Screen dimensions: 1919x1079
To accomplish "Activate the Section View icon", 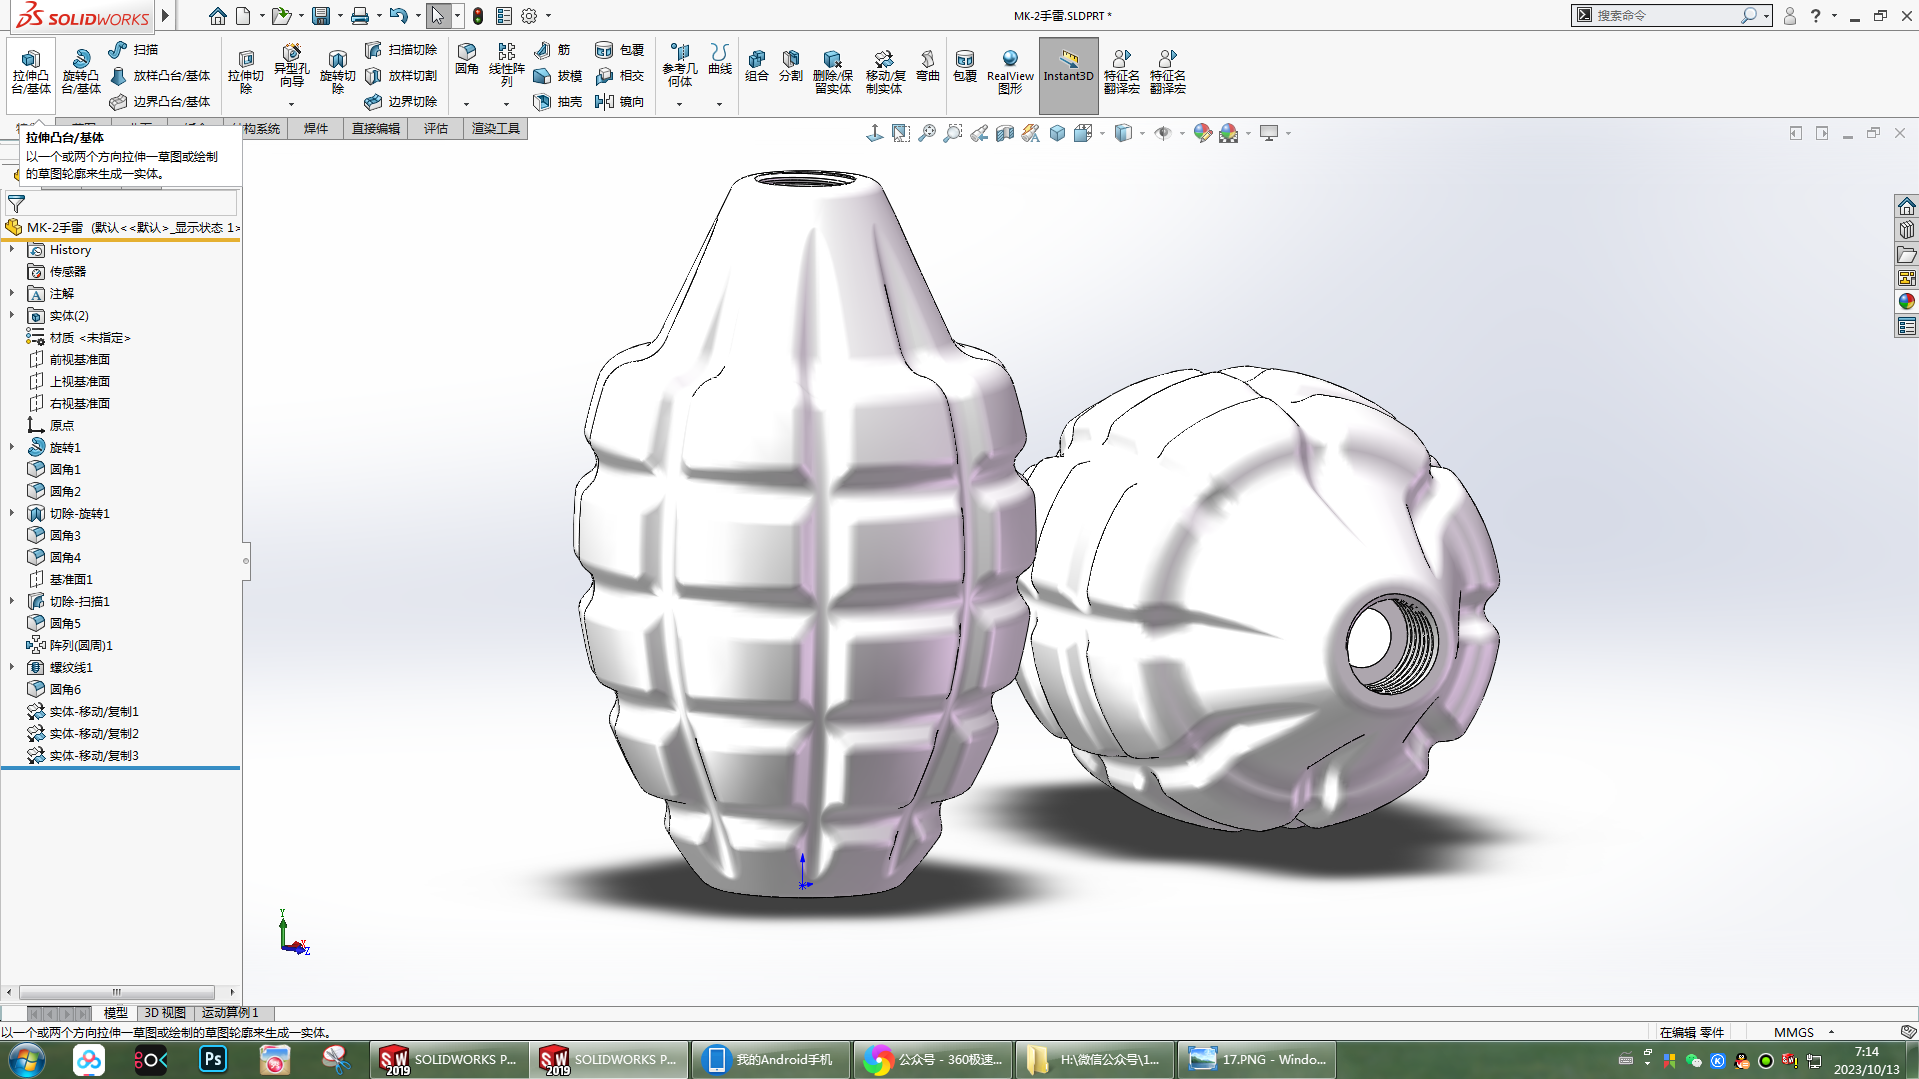I will (1005, 133).
